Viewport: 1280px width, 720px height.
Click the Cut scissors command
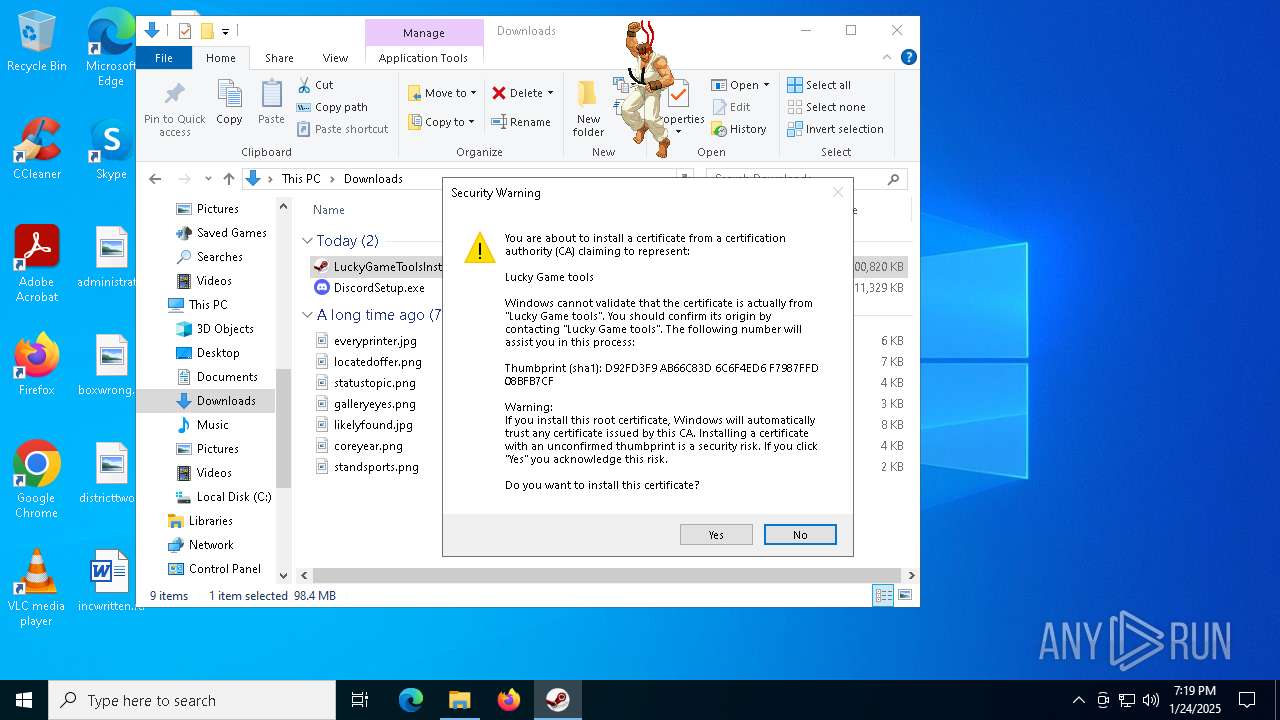click(x=316, y=85)
